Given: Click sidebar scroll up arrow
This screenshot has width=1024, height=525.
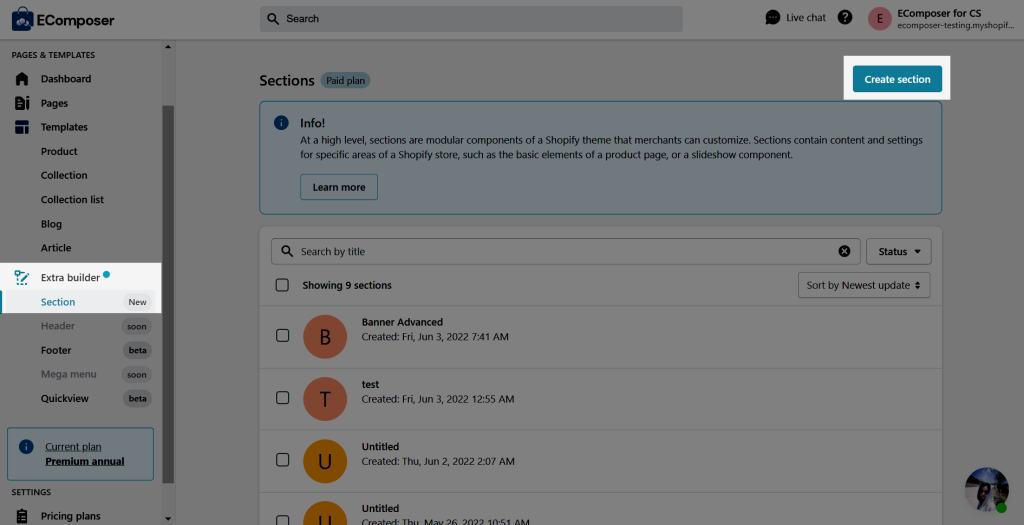Looking at the screenshot, I should (168, 48).
